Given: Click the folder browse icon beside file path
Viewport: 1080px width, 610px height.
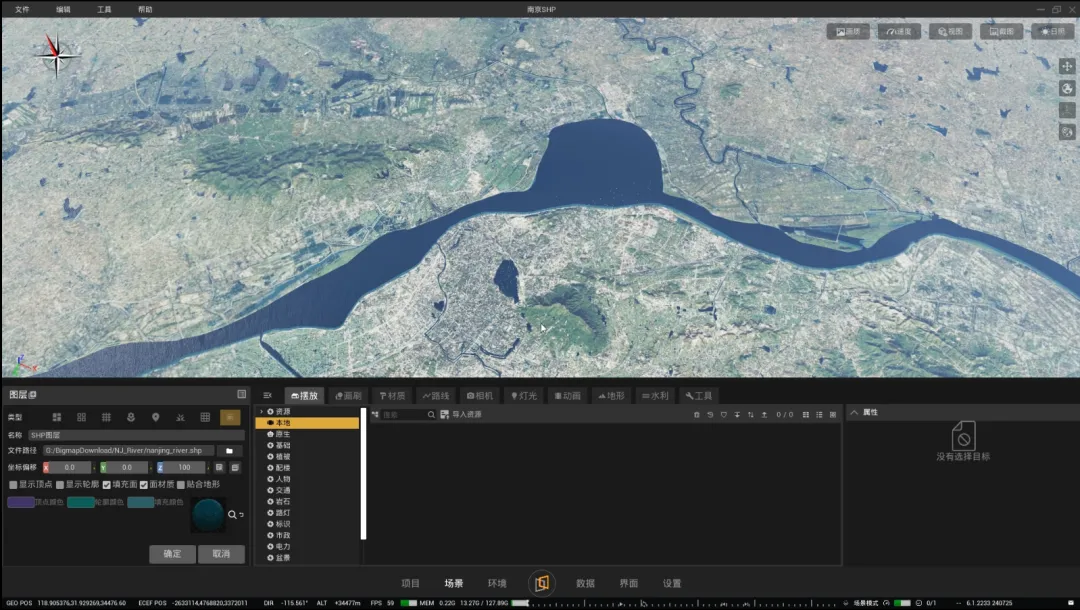Looking at the screenshot, I should coord(229,451).
